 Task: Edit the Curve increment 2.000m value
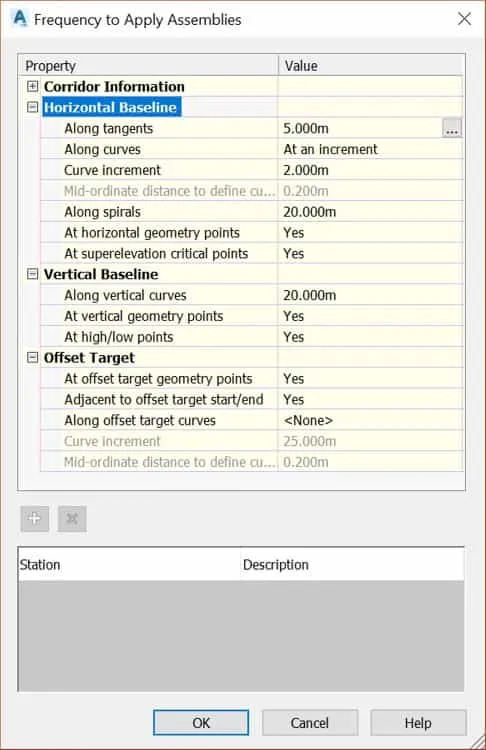371,170
